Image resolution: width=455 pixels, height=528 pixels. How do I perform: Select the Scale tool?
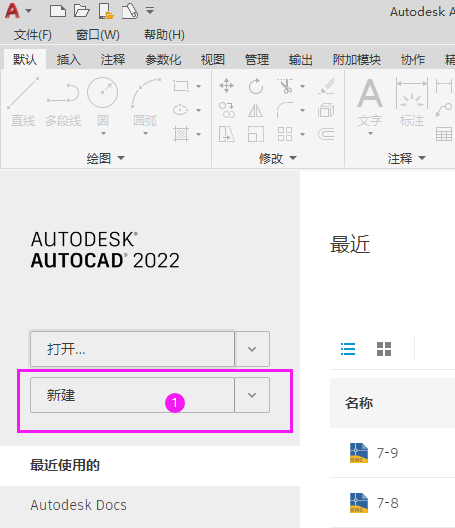(256, 134)
